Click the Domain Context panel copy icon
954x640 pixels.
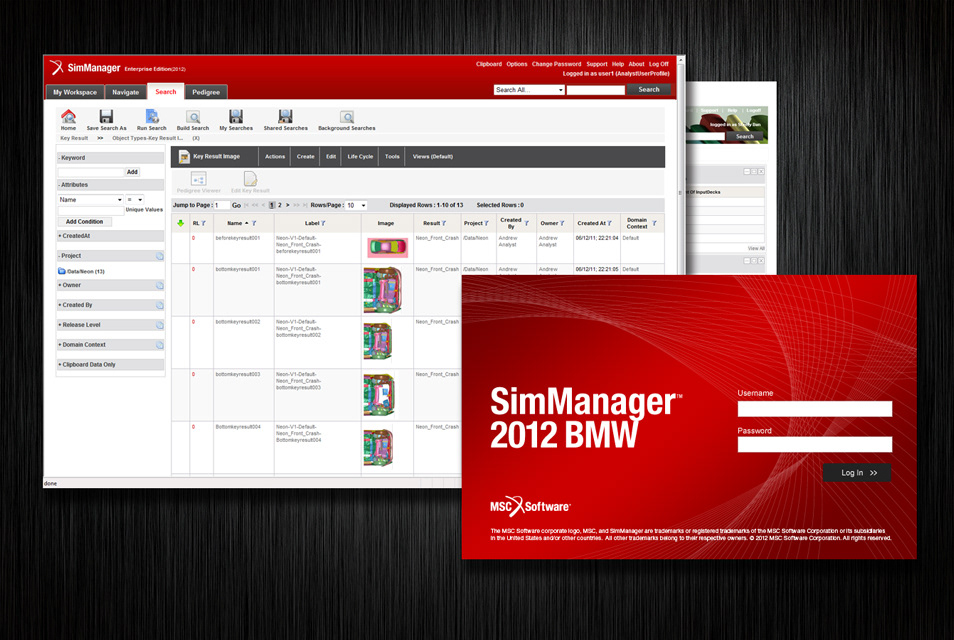(x=159, y=345)
